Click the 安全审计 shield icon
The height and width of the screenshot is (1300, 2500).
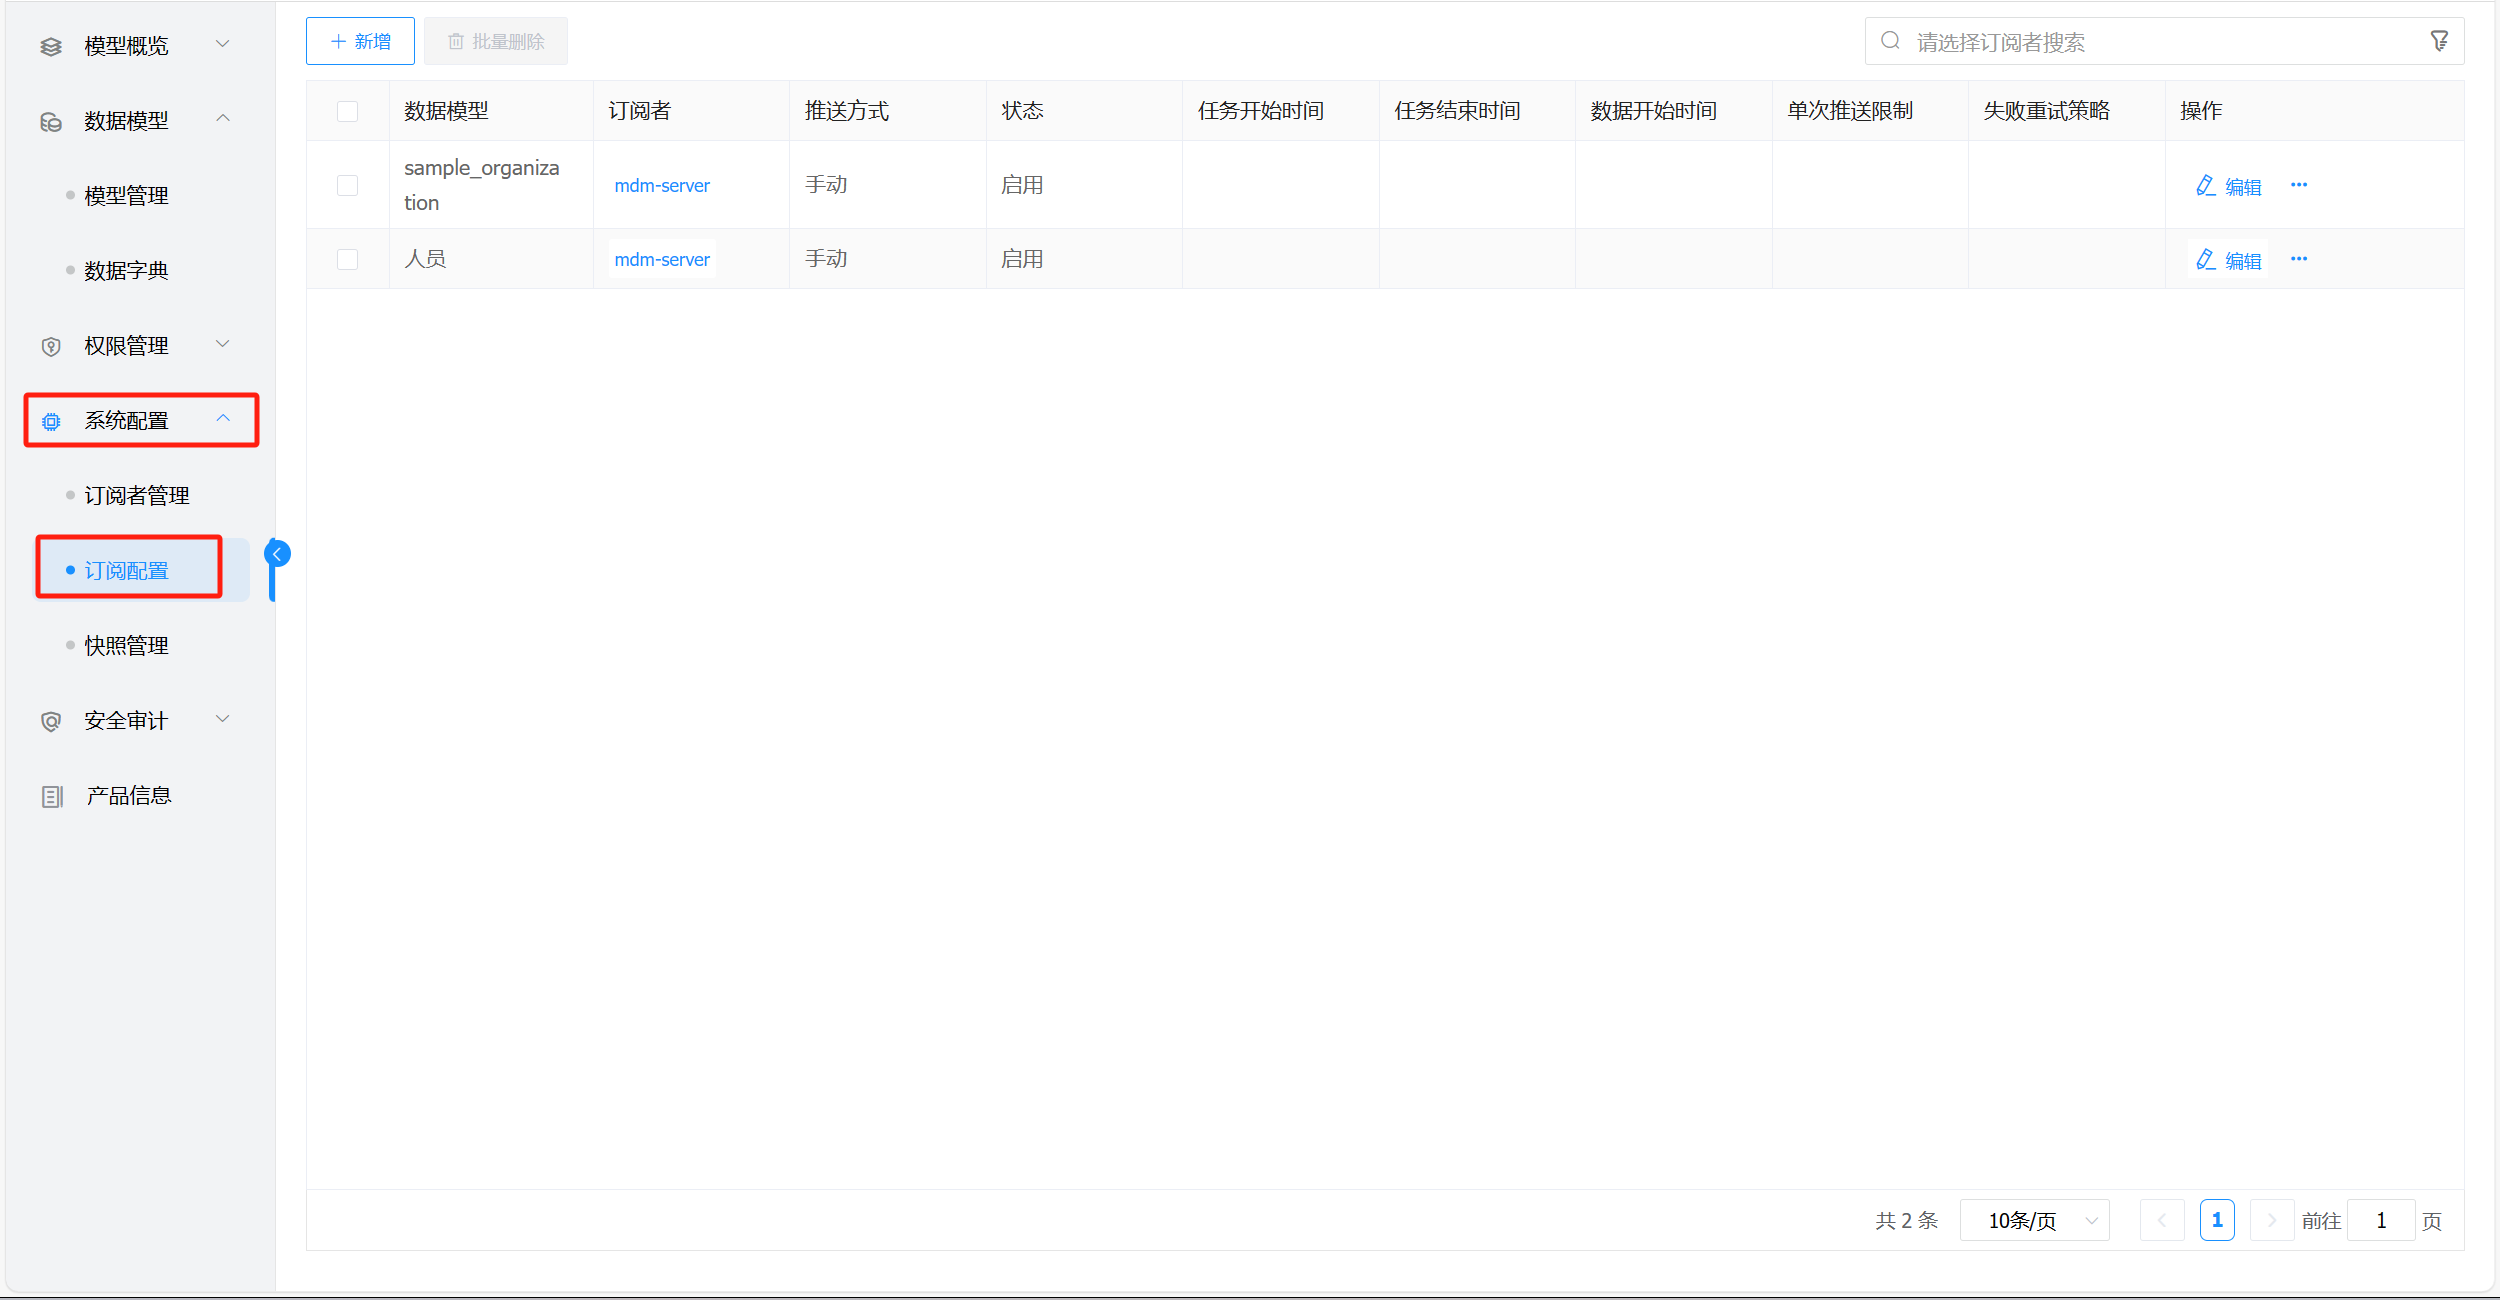(51, 721)
